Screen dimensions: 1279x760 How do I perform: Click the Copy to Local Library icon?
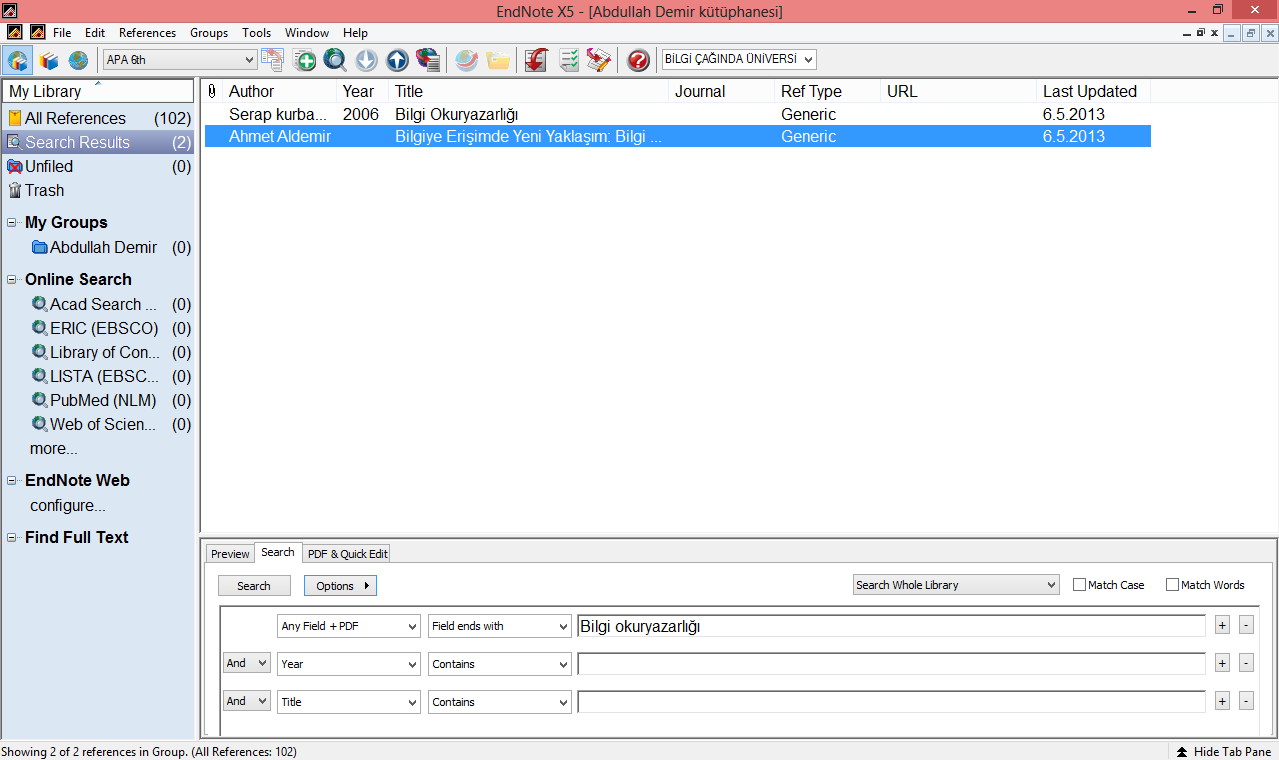point(273,60)
